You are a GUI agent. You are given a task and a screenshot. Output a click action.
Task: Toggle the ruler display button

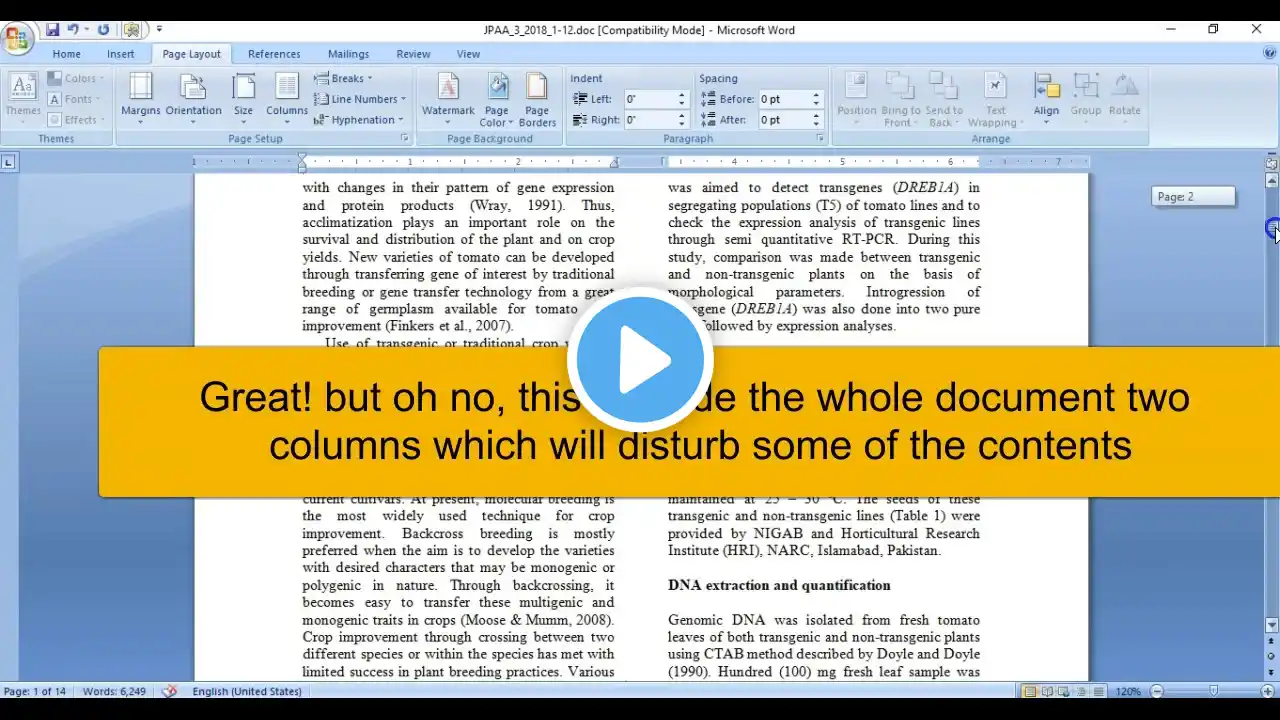click(1272, 163)
